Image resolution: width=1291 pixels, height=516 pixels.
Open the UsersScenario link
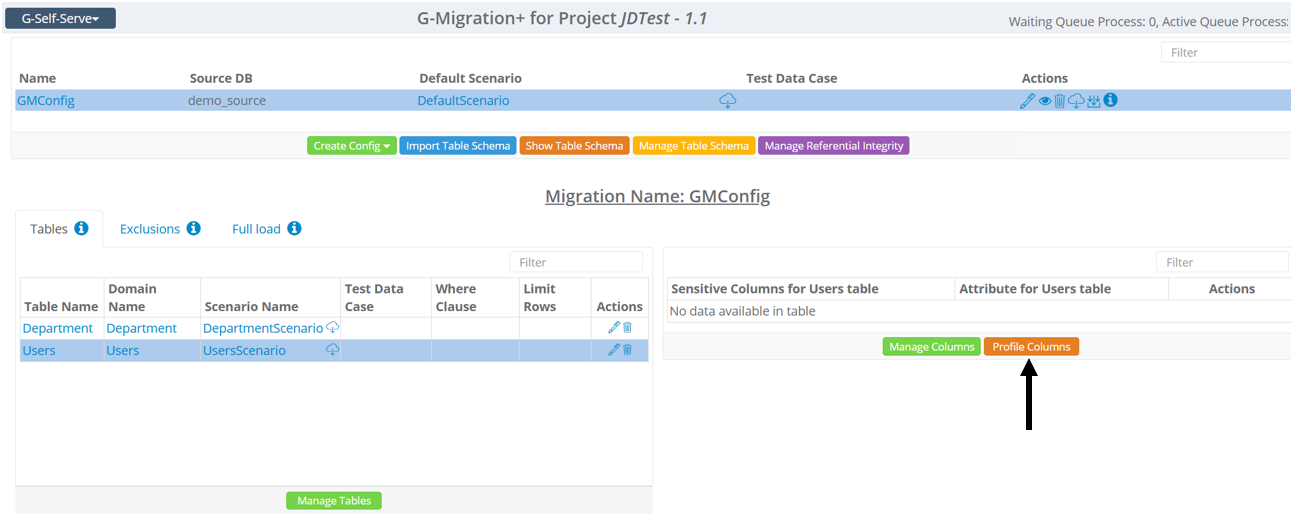[244, 350]
